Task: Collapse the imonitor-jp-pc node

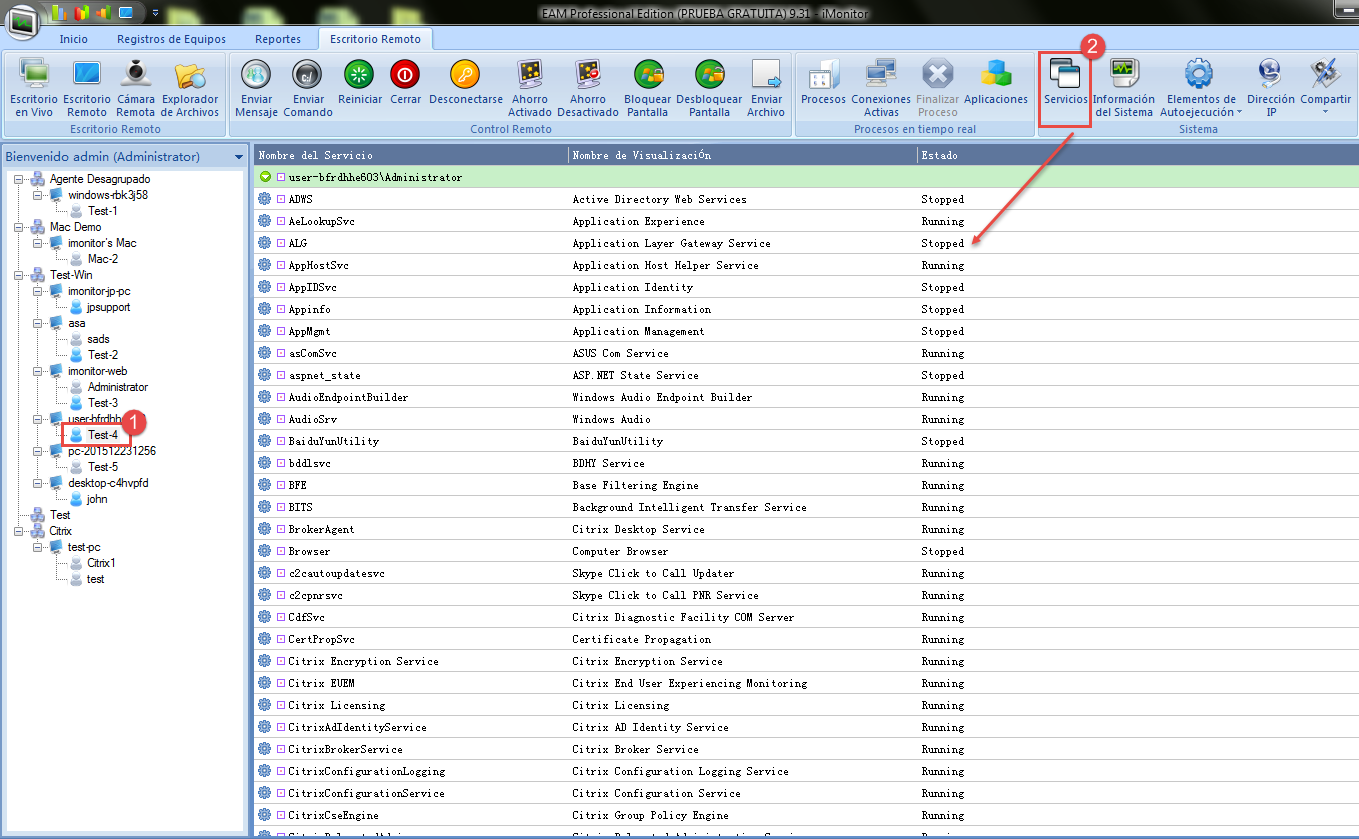Action: [37, 291]
